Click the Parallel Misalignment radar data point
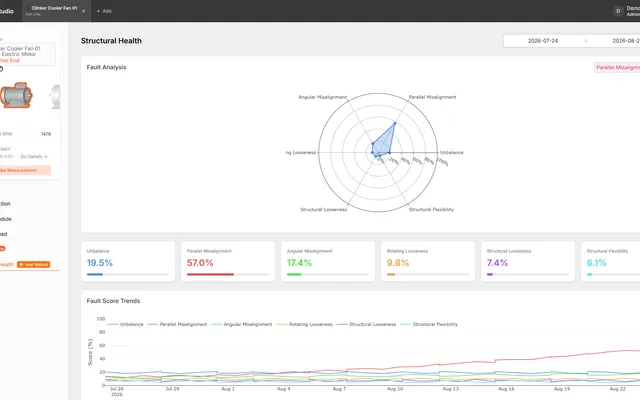Viewport: 640px width, 400px height. 395,123
